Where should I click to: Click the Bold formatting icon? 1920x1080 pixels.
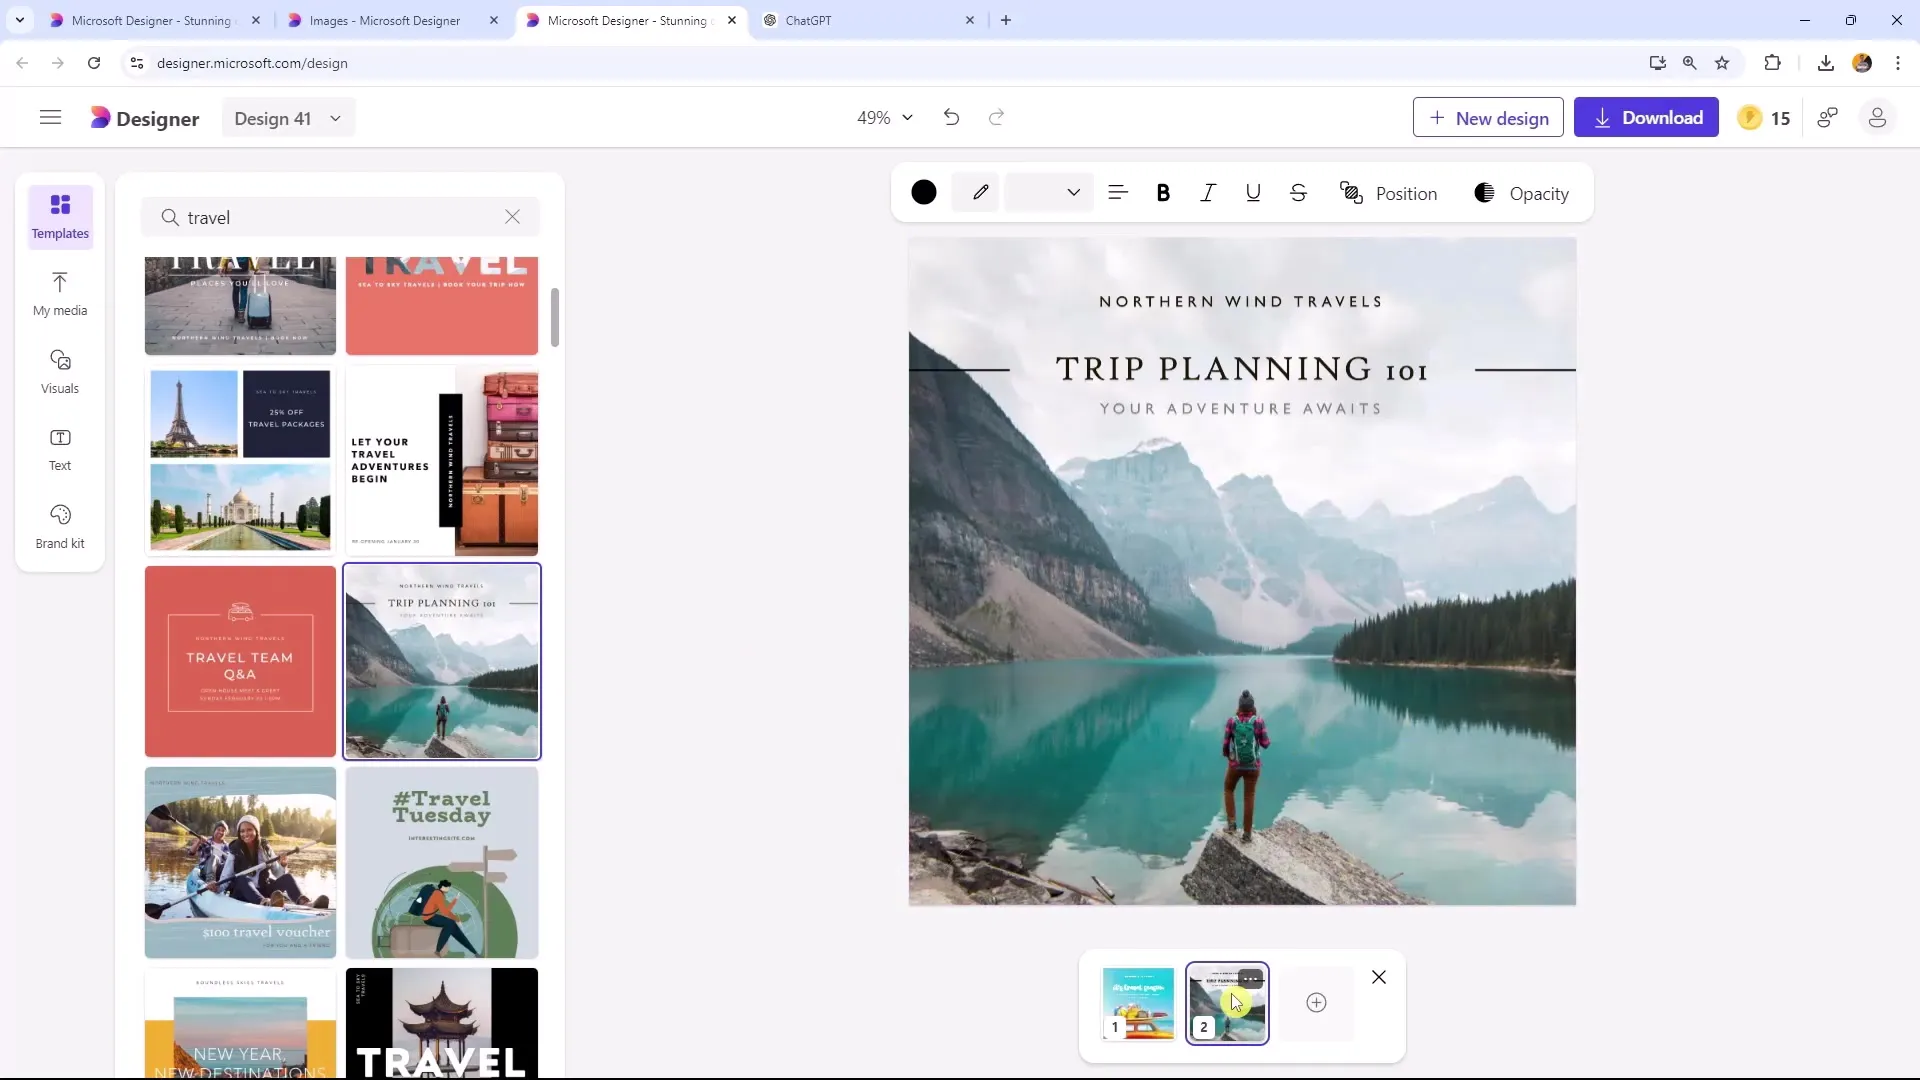(x=1162, y=194)
